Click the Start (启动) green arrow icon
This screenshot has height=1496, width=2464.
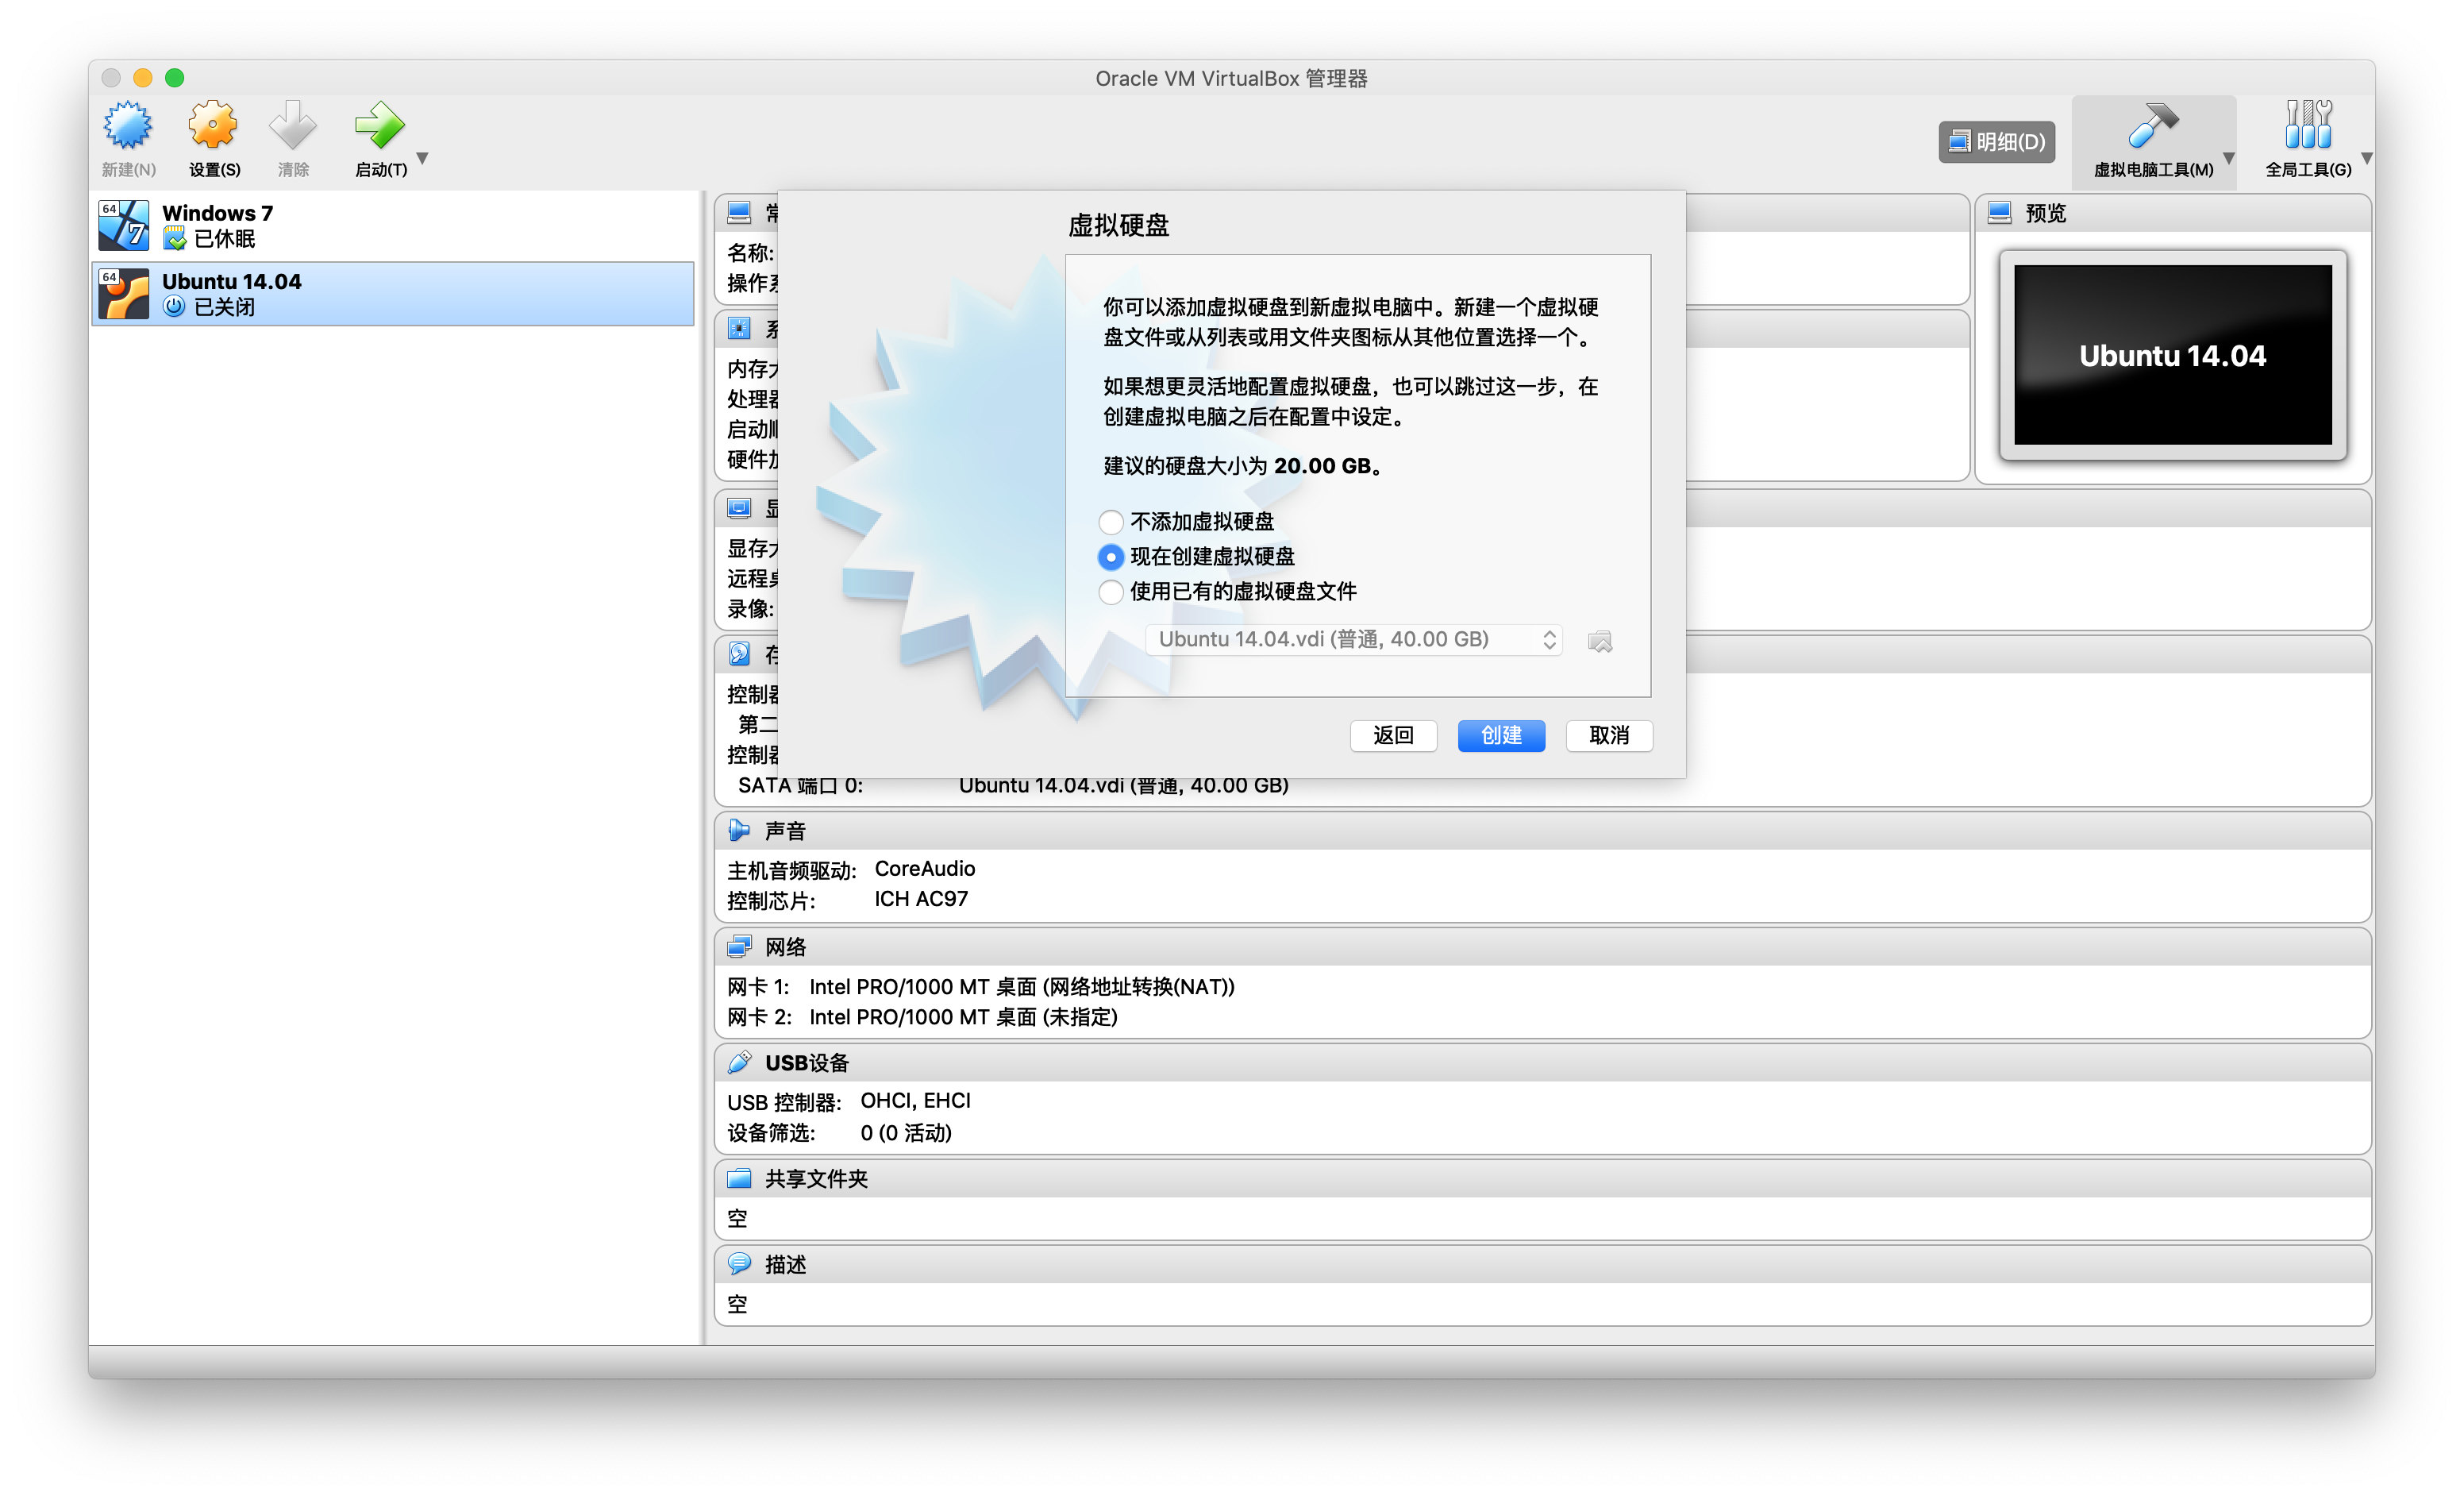(x=380, y=127)
